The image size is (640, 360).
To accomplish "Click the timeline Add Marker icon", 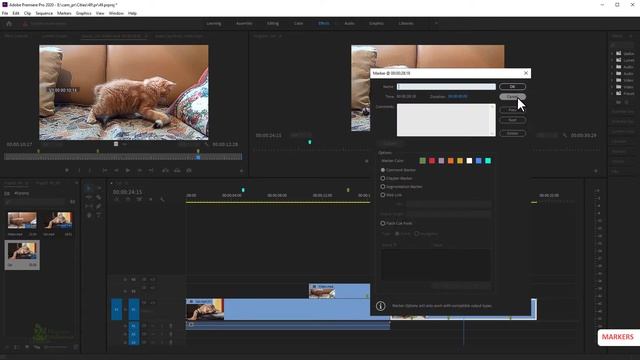I will pos(151,200).
